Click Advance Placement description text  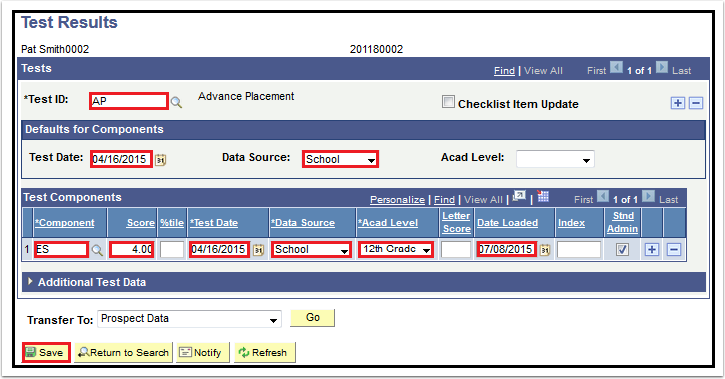(x=246, y=96)
